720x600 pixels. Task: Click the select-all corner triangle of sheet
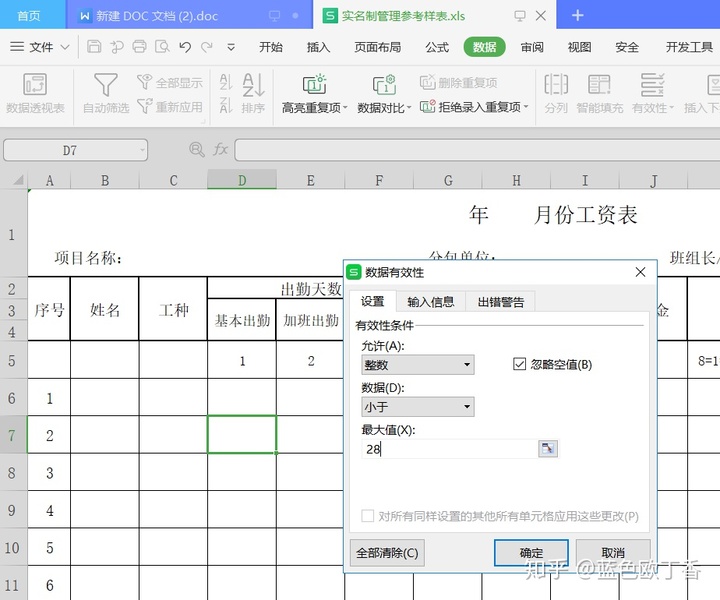coord(18,180)
